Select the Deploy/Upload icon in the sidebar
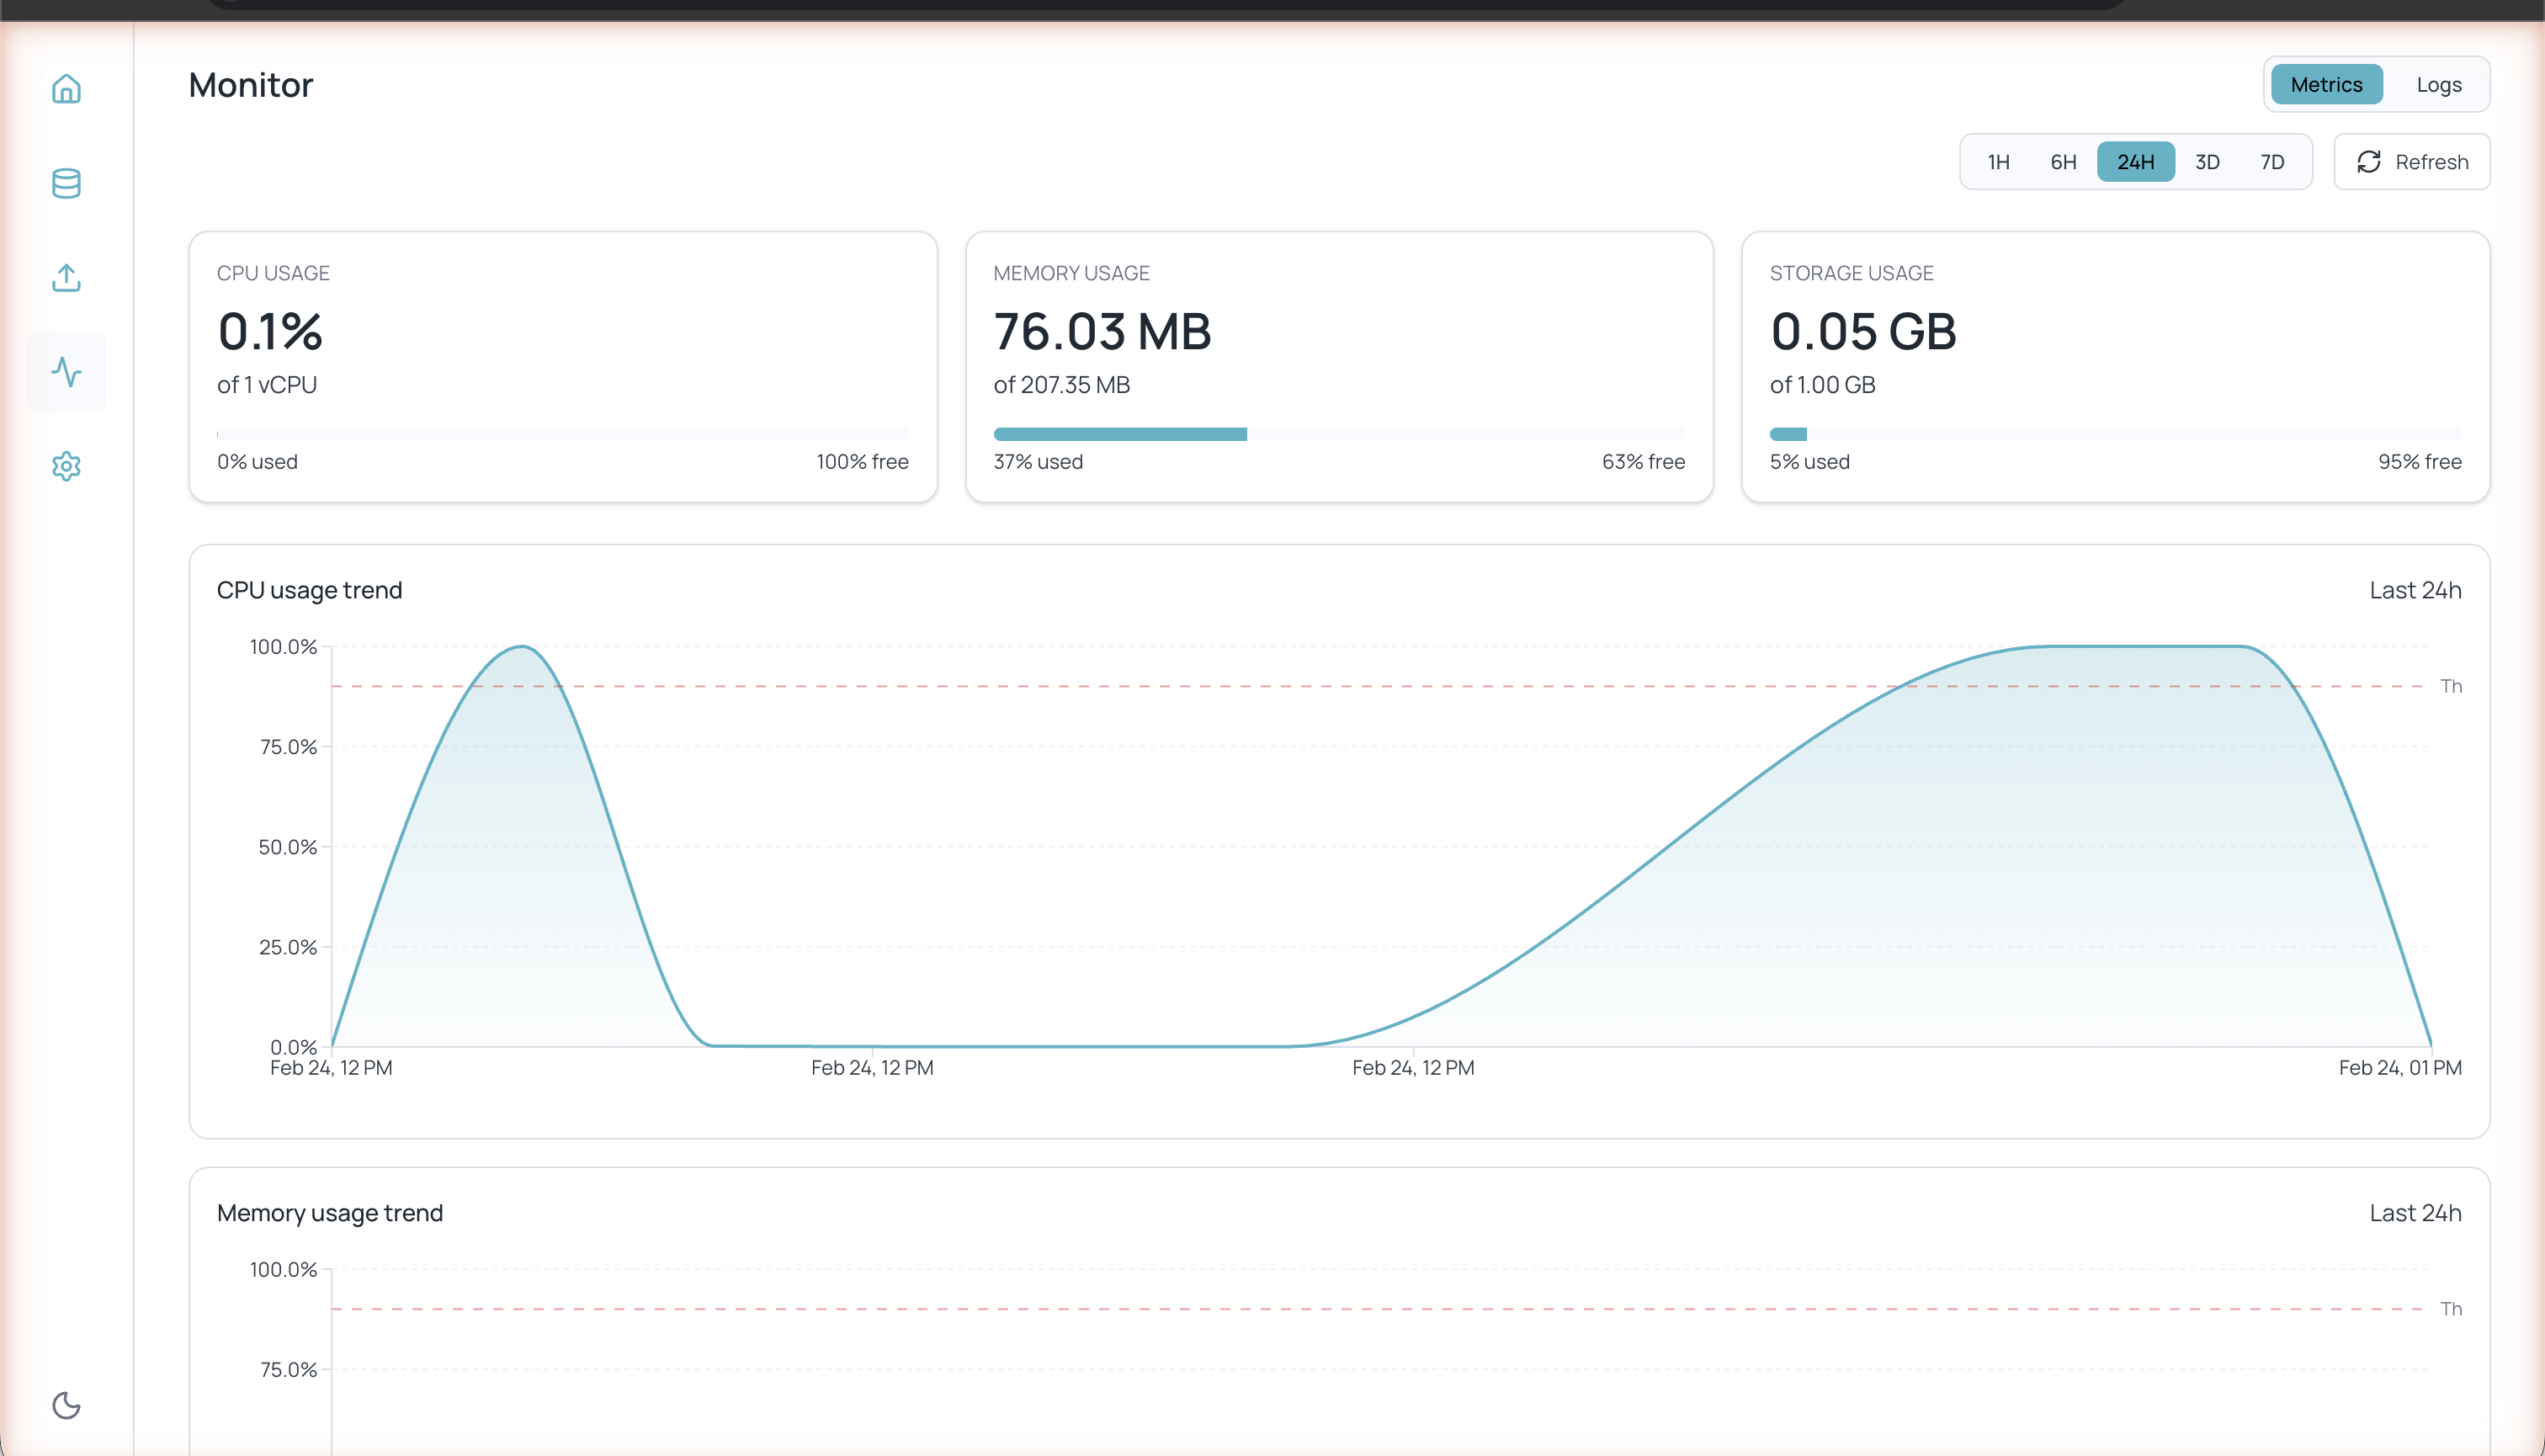The height and width of the screenshot is (1456, 2545). pos(66,278)
